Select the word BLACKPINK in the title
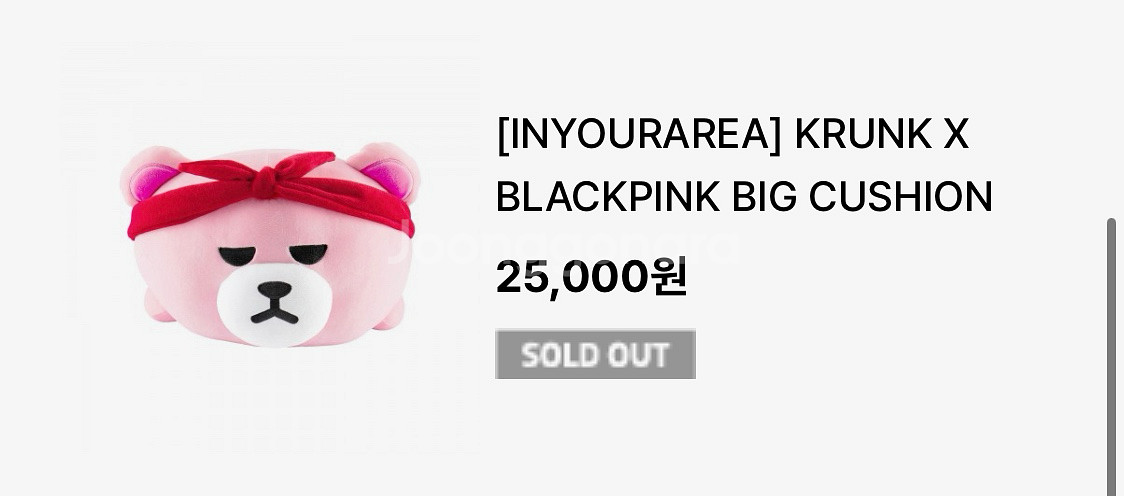Screen dimensions: 1124x496 pos(608,196)
